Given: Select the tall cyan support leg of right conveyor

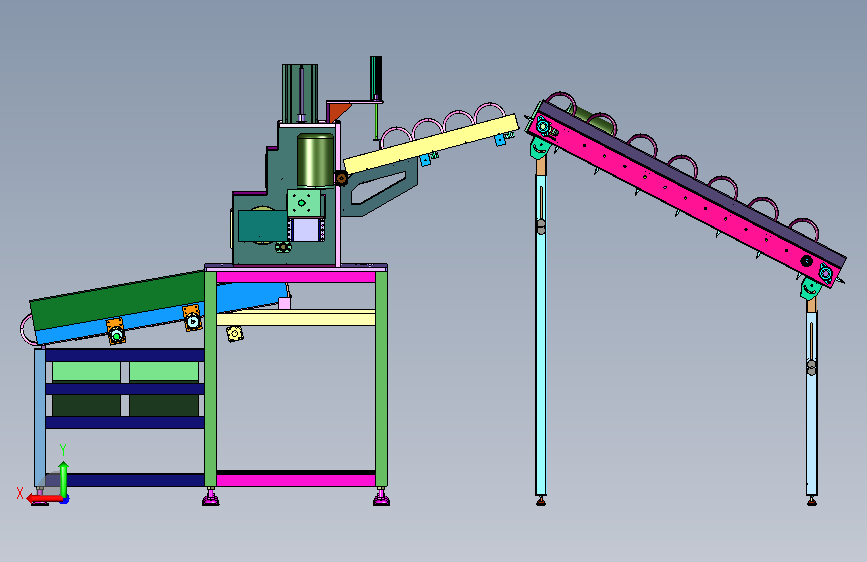Looking at the screenshot, I should click(541, 335).
